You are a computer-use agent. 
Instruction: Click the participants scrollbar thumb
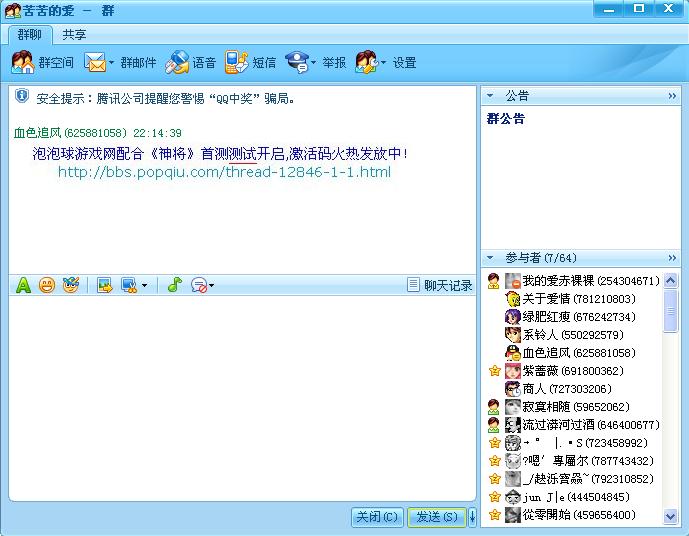click(x=671, y=311)
